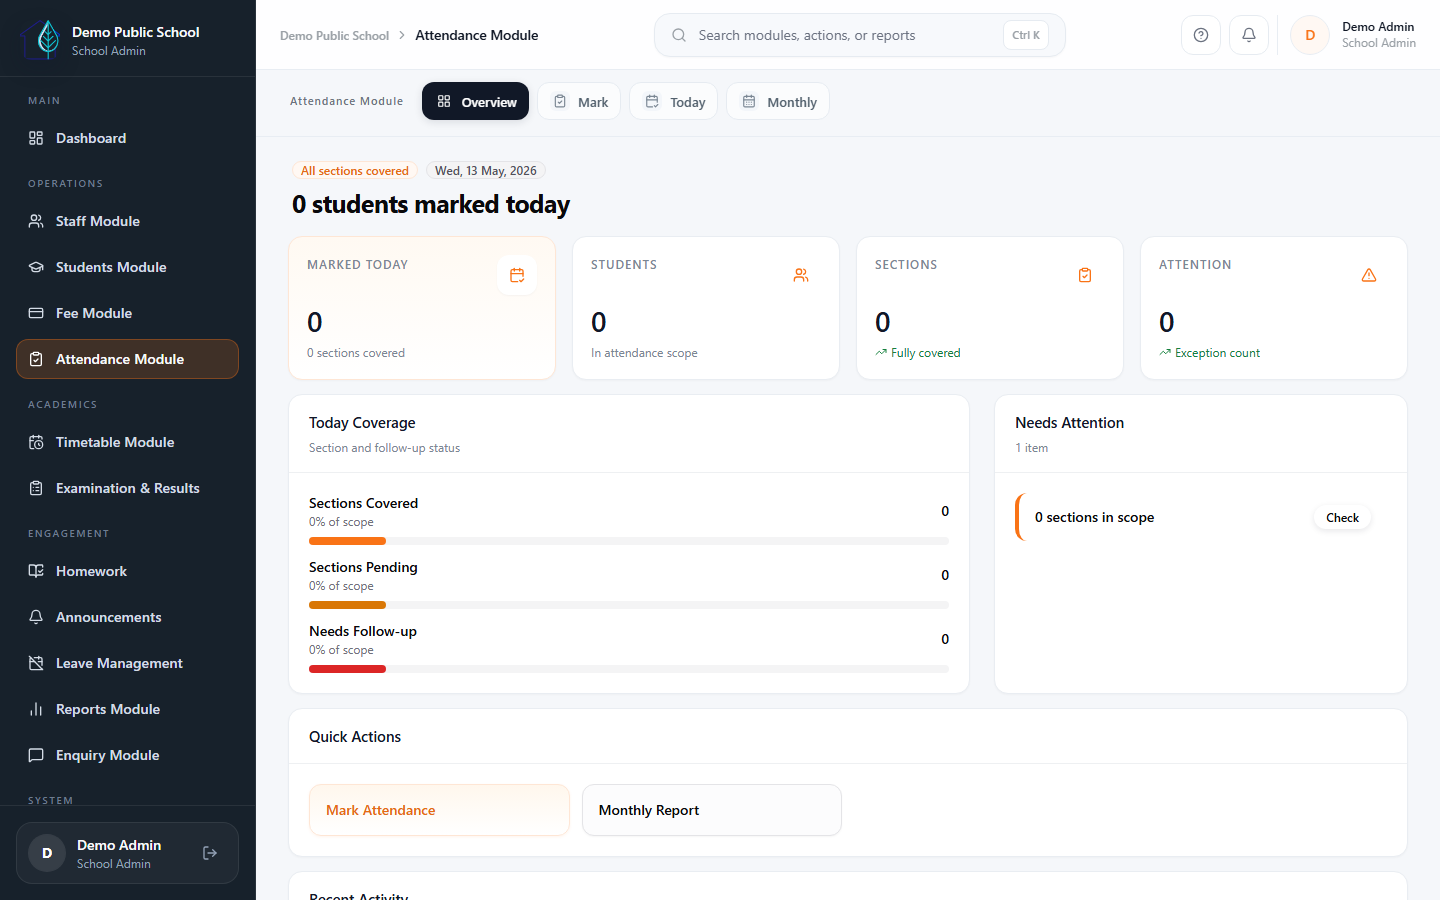This screenshot has height=900, width=1440.
Task: Click Demo Public School breadcrumb link
Action: (x=334, y=35)
